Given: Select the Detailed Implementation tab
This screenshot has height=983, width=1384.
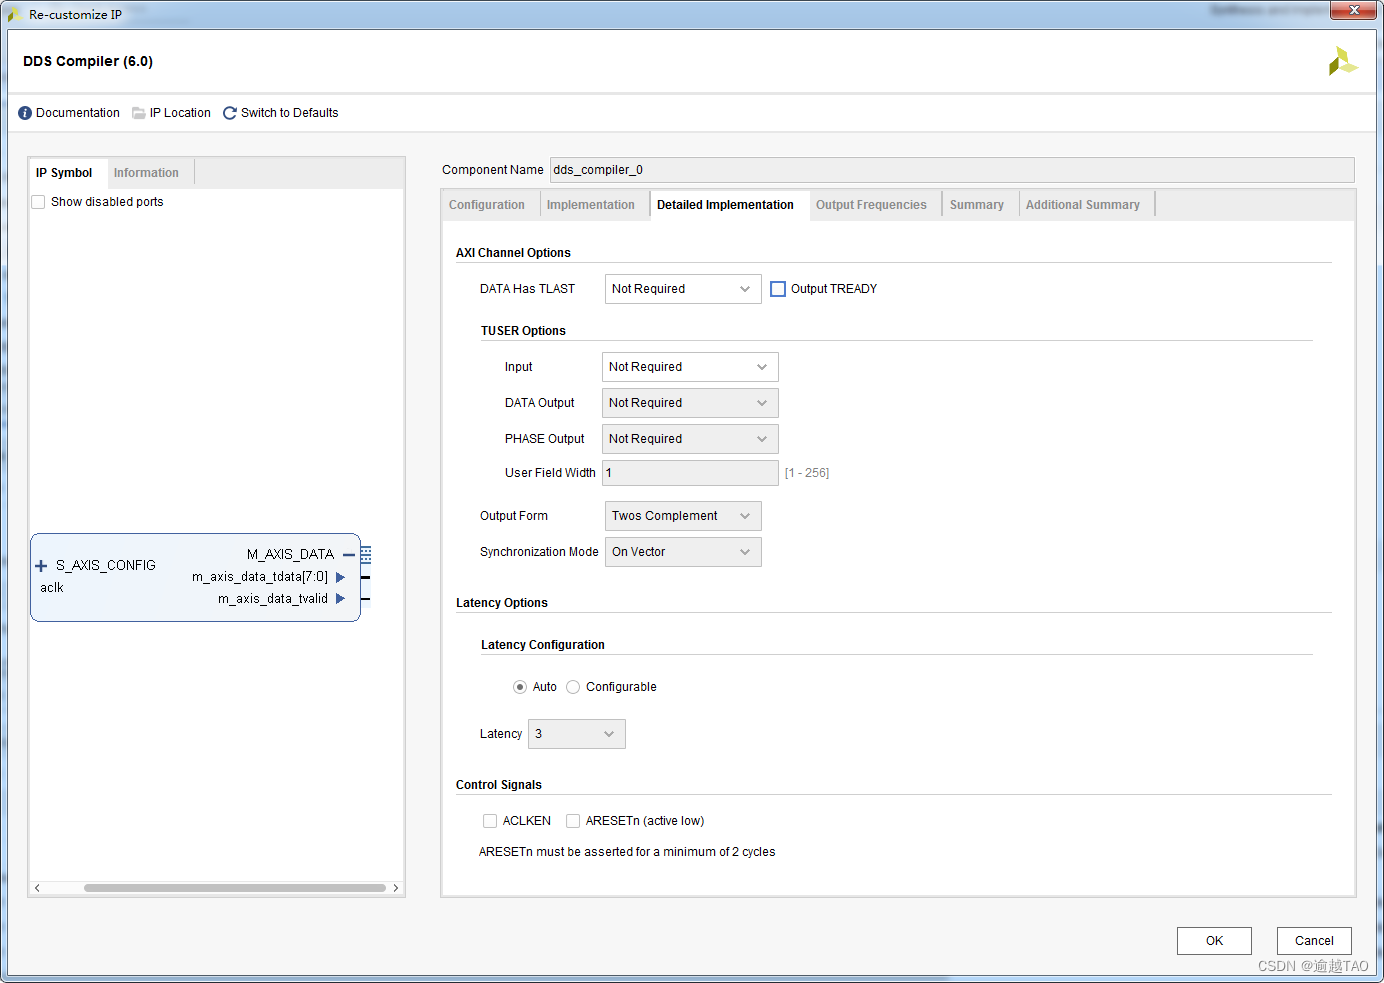Looking at the screenshot, I should [x=726, y=205].
